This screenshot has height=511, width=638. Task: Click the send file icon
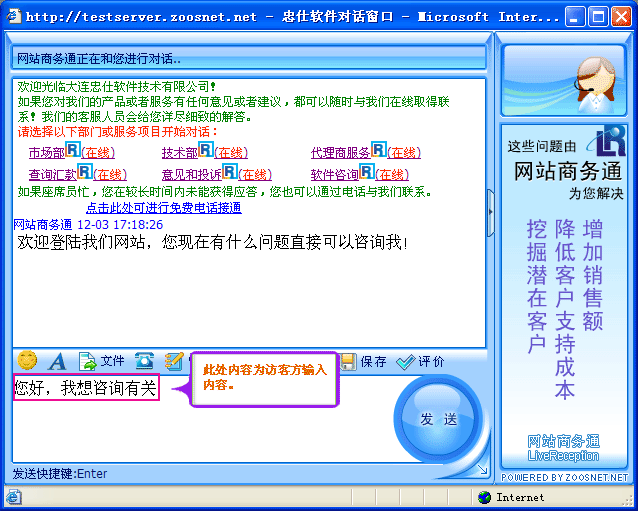pyautogui.click(x=87, y=361)
